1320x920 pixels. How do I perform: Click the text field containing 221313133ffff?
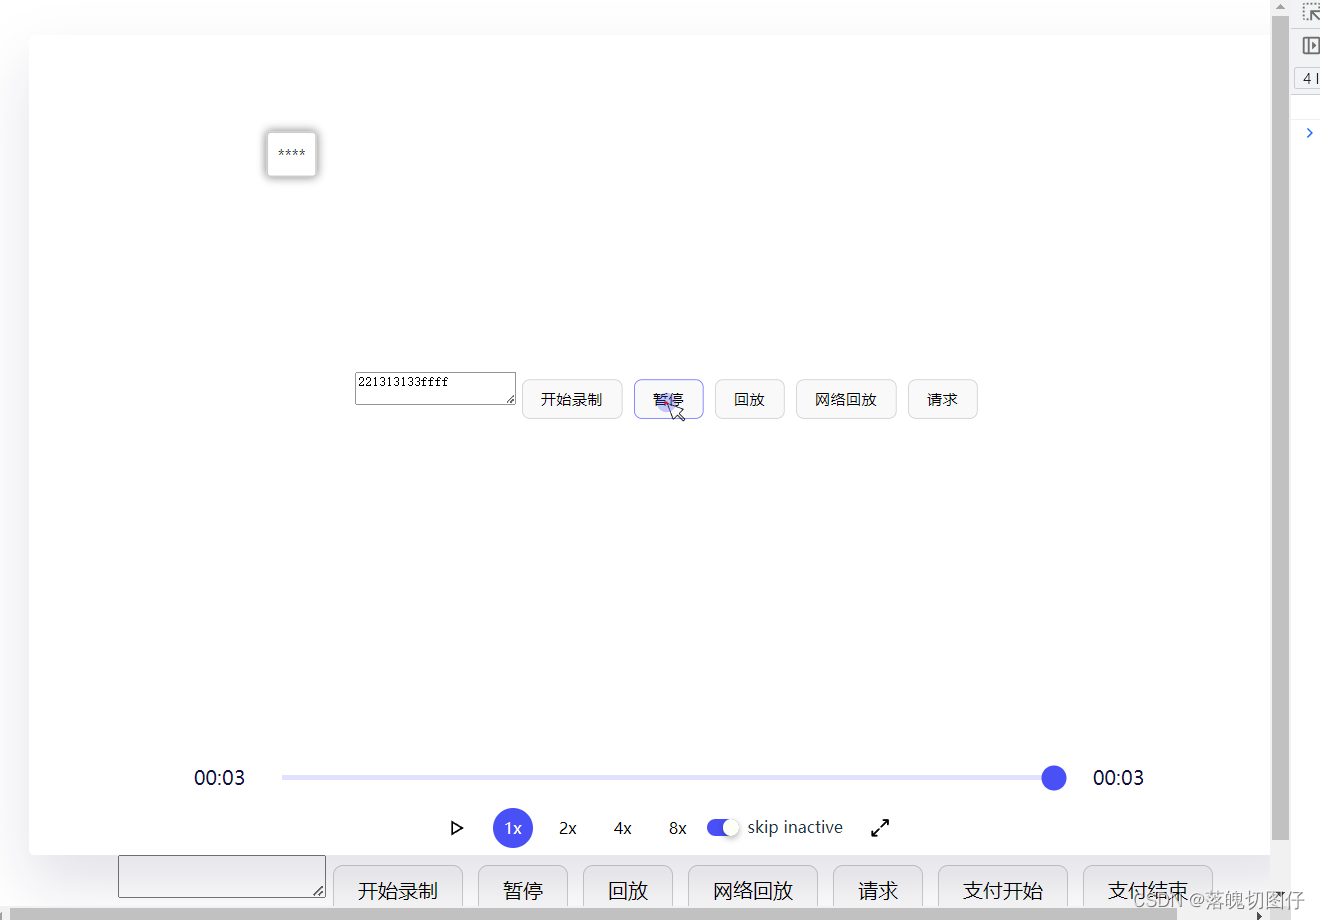click(435, 388)
